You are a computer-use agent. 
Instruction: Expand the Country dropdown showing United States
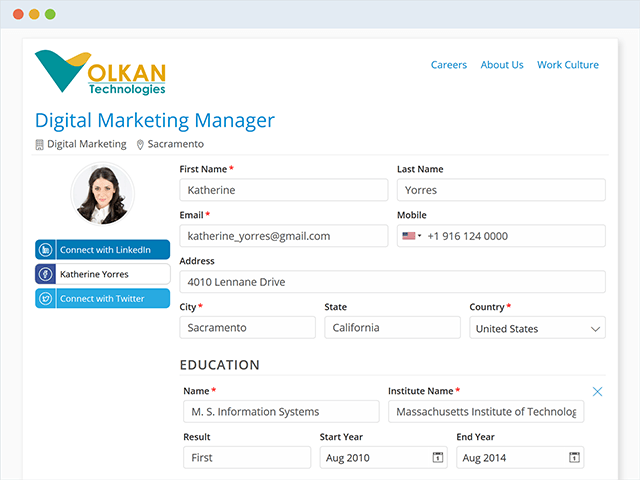tap(538, 328)
